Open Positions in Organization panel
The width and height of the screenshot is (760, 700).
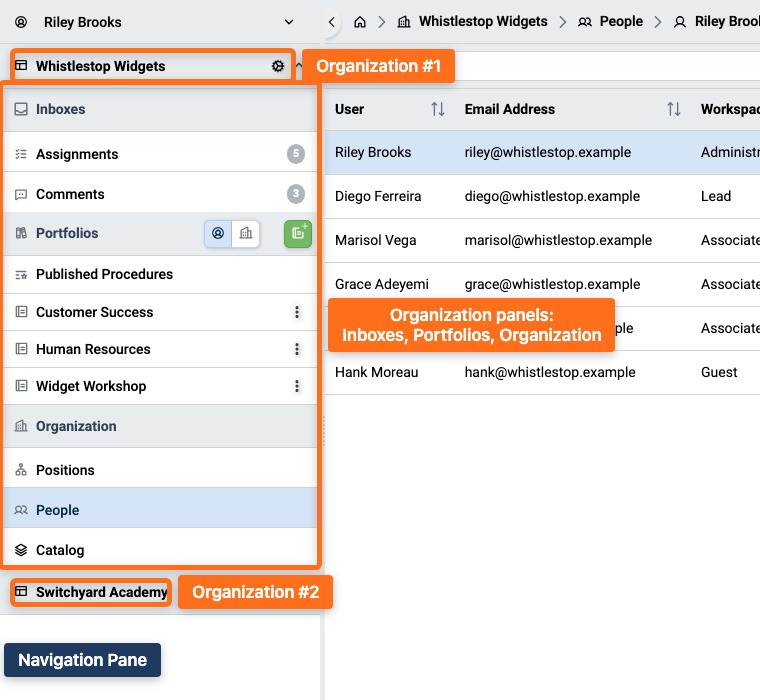160,470
